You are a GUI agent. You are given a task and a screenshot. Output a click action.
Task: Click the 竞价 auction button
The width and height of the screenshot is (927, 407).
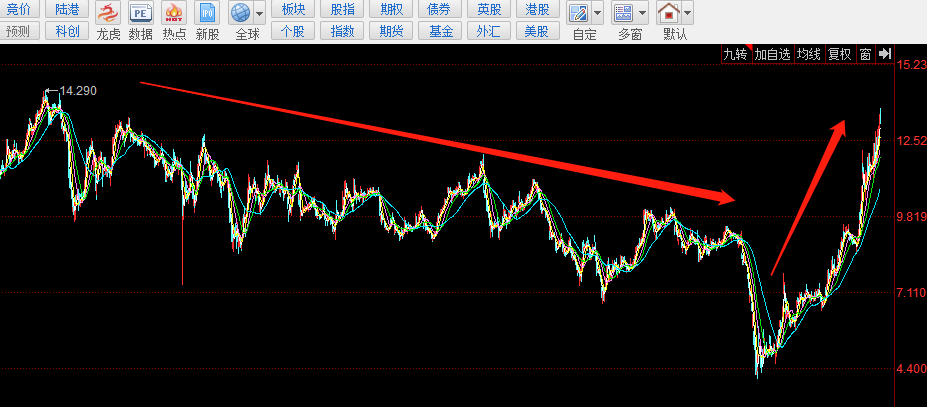(x=18, y=9)
